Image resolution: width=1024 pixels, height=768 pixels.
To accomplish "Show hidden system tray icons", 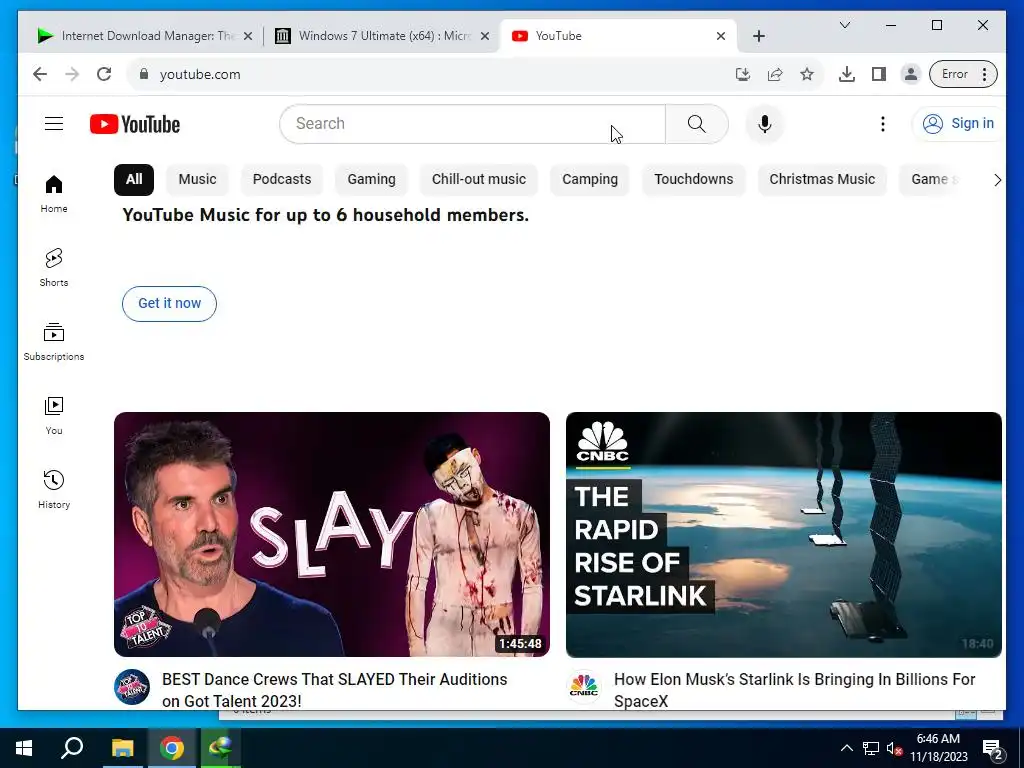I will tap(846, 748).
